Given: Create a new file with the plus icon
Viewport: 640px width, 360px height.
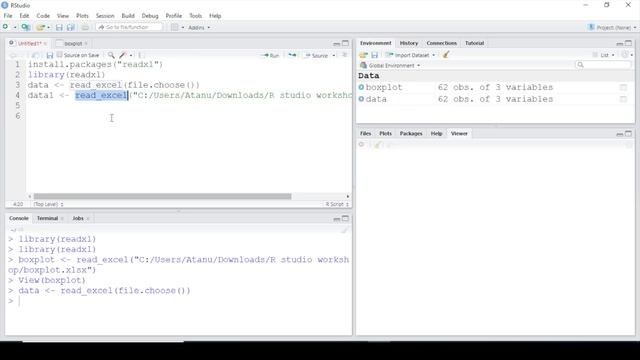Looking at the screenshot, I should tap(5, 27).
